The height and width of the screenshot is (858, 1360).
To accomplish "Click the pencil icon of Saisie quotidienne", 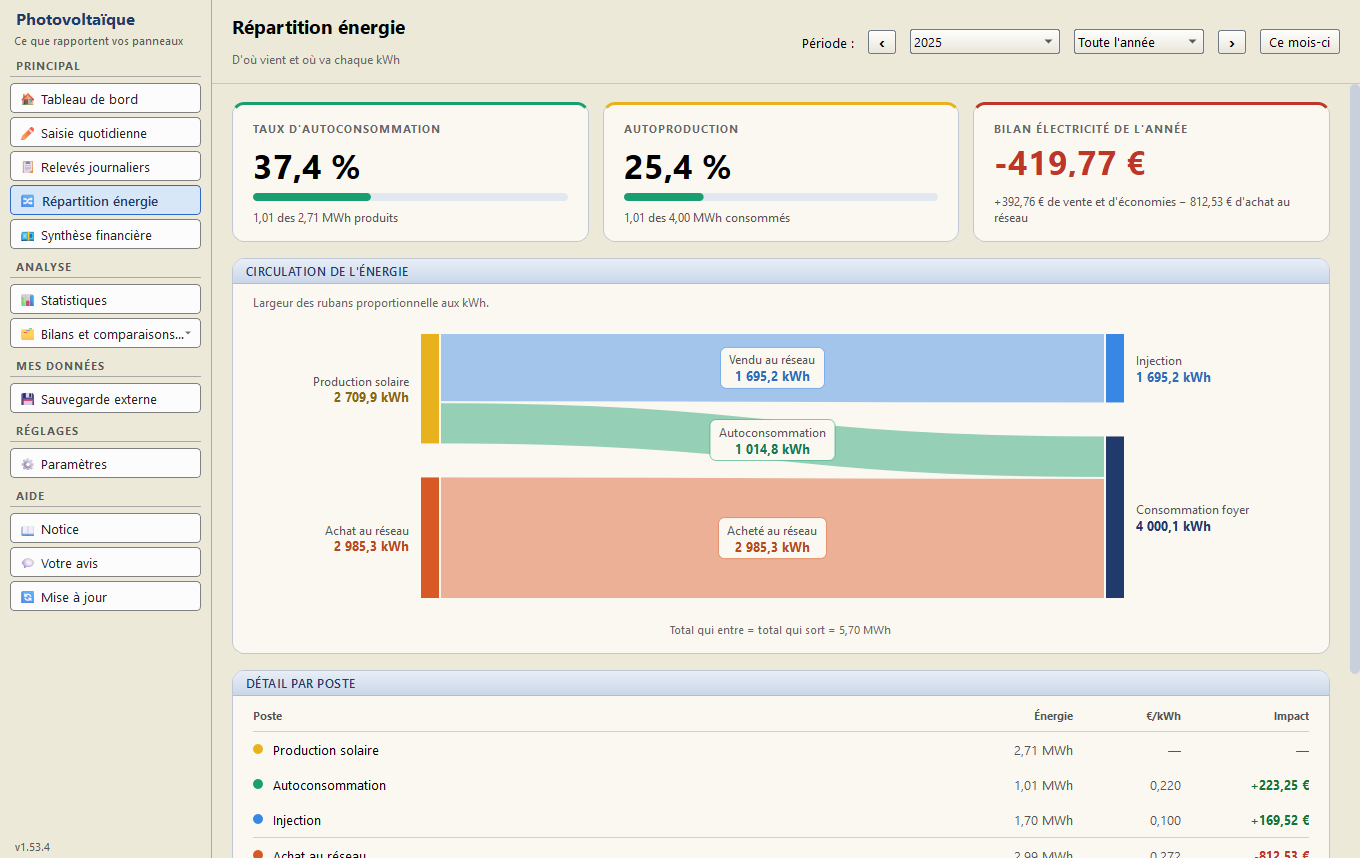I will [x=28, y=133].
